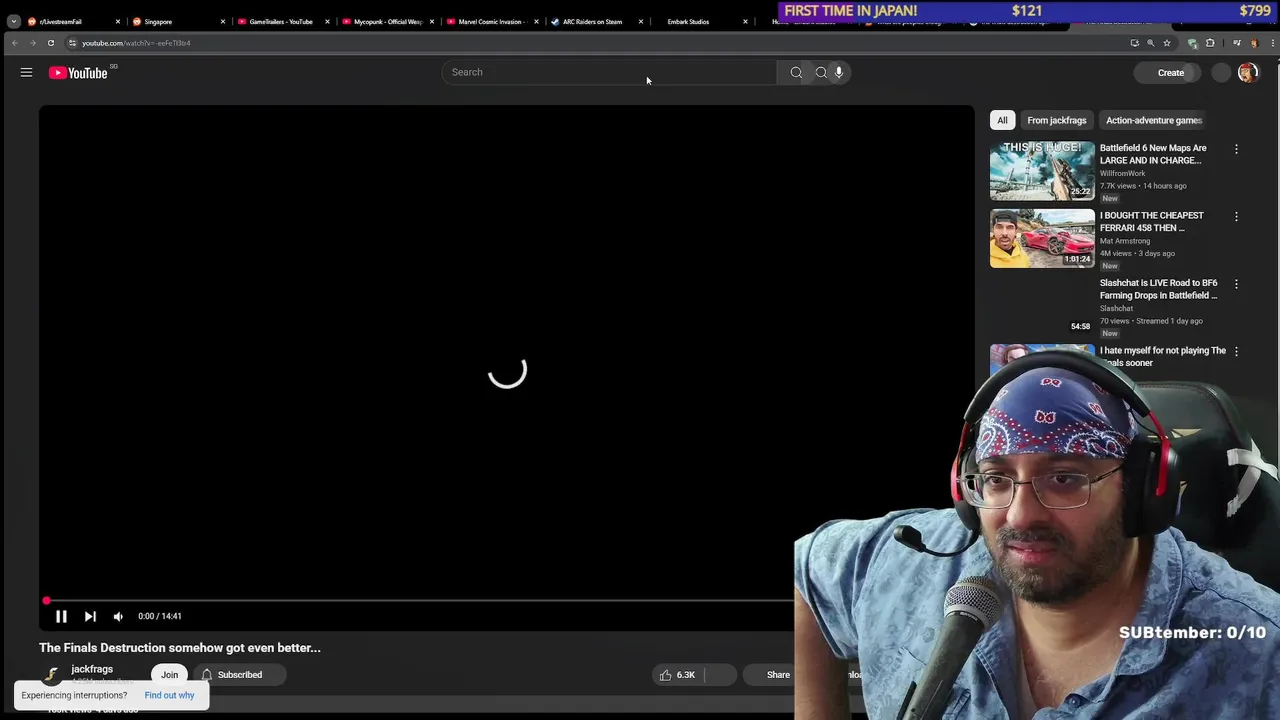Click the Share button
The width and height of the screenshot is (1280, 720).
point(769,675)
